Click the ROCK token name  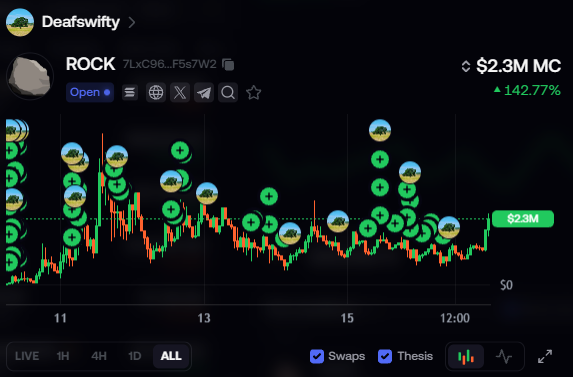[91, 64]
